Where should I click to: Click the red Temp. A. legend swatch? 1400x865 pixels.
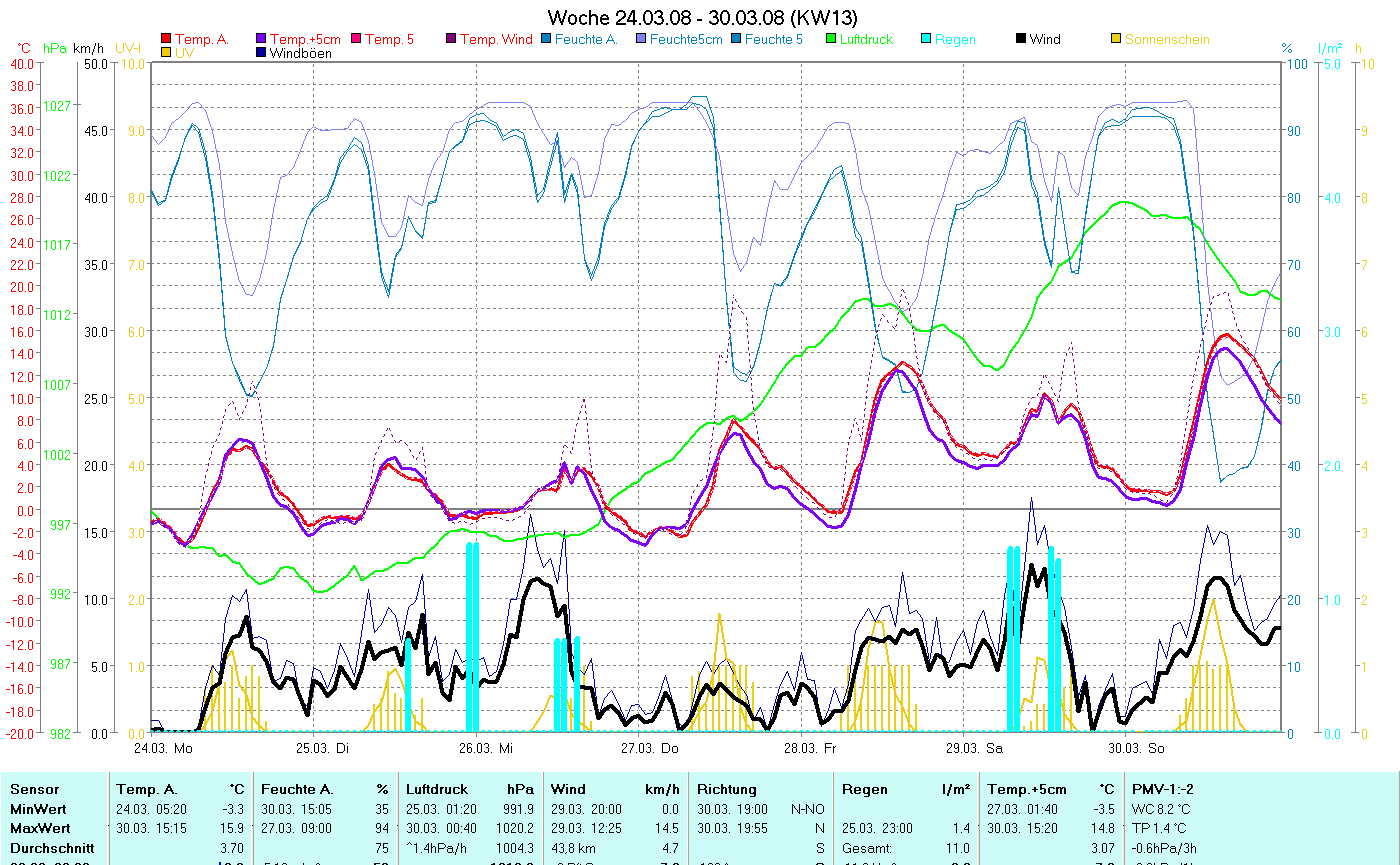165,39
